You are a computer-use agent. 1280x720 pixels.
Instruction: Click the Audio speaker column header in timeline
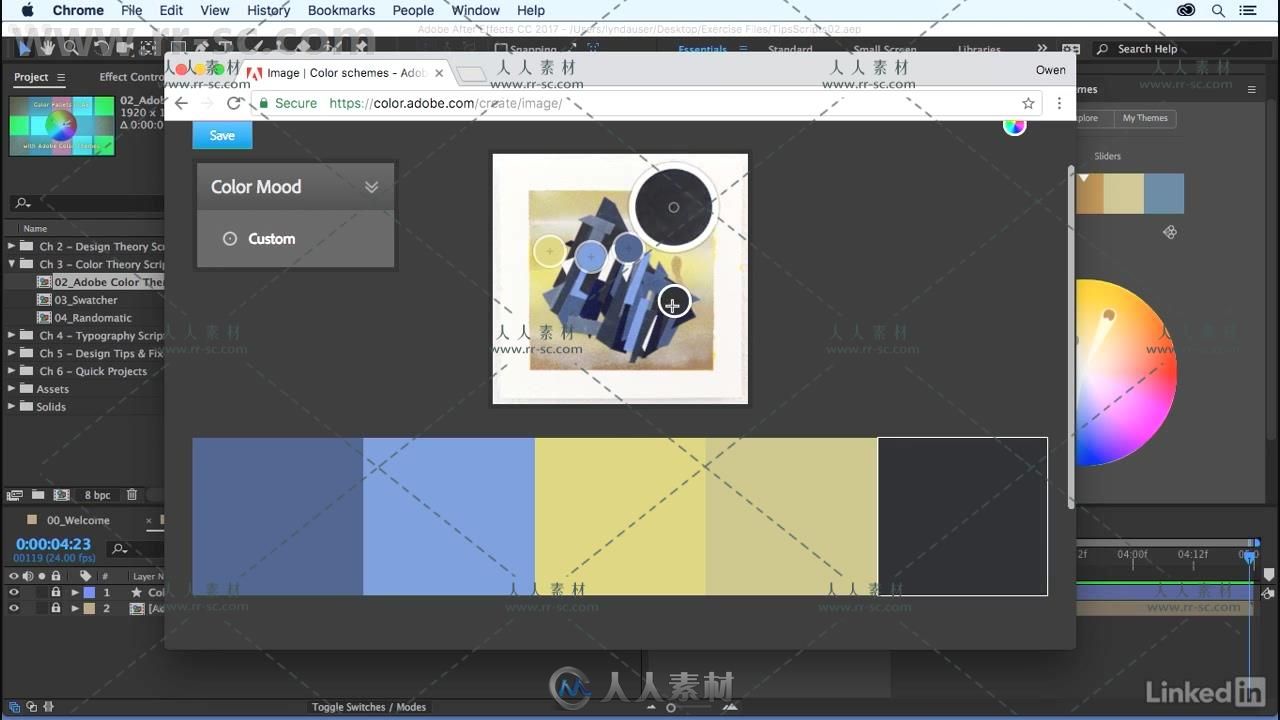(28, 576)
